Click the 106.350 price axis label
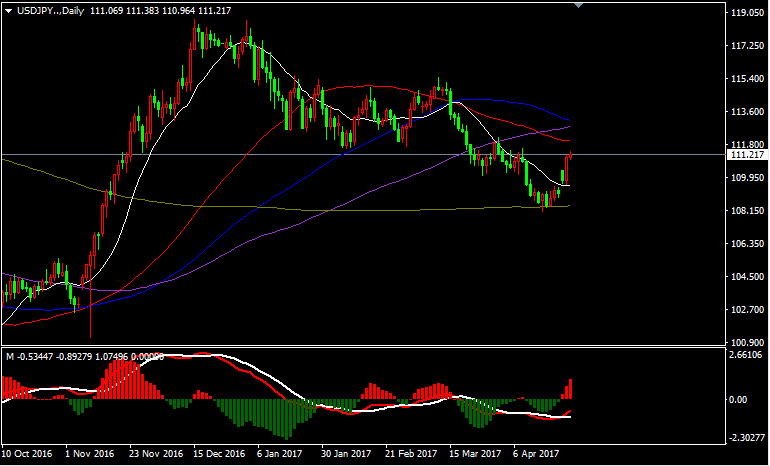This screenshot has height=466, width=770. coord(746,244)
